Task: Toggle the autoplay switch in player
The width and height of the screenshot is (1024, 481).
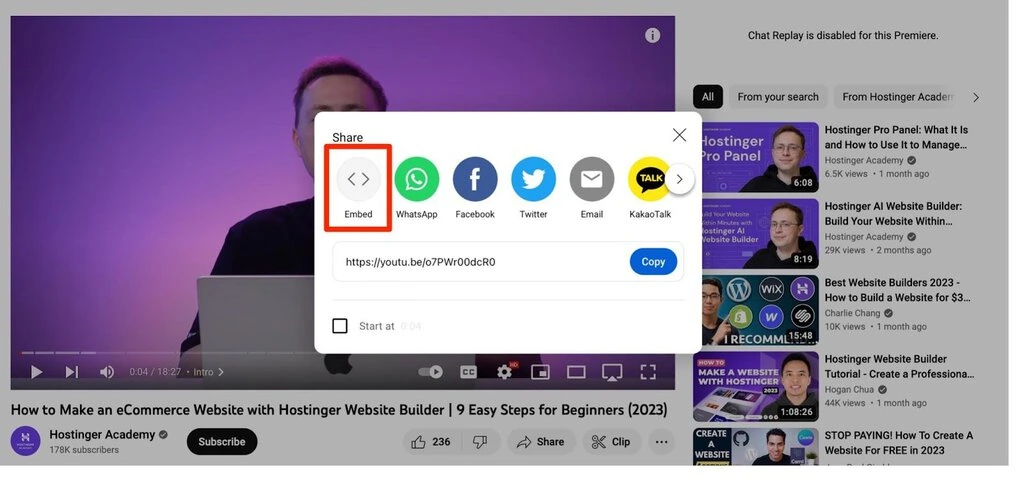Action: 430,372
